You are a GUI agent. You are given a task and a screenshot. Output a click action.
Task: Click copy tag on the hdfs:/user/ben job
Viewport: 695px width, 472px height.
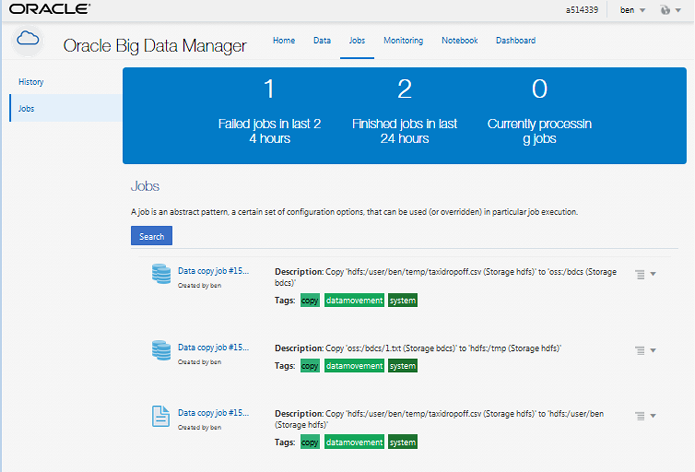coord(310,442)
